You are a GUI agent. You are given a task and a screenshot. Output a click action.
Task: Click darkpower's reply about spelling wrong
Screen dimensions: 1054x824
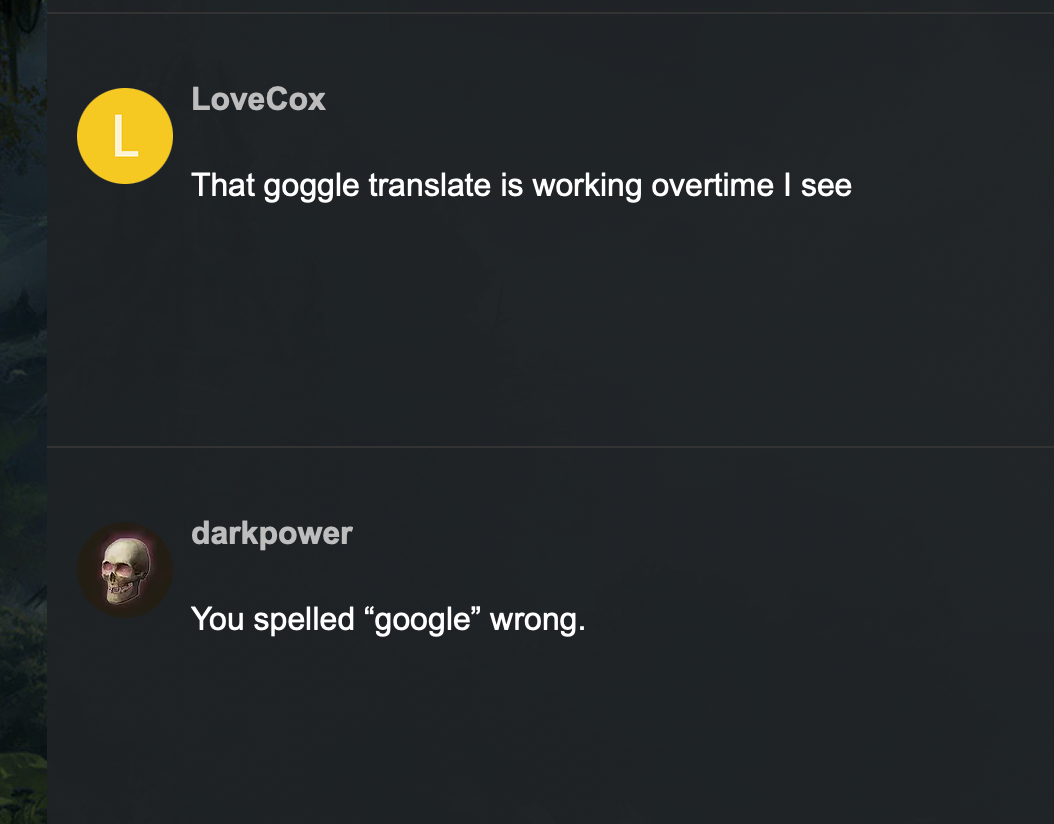[387, 620]
